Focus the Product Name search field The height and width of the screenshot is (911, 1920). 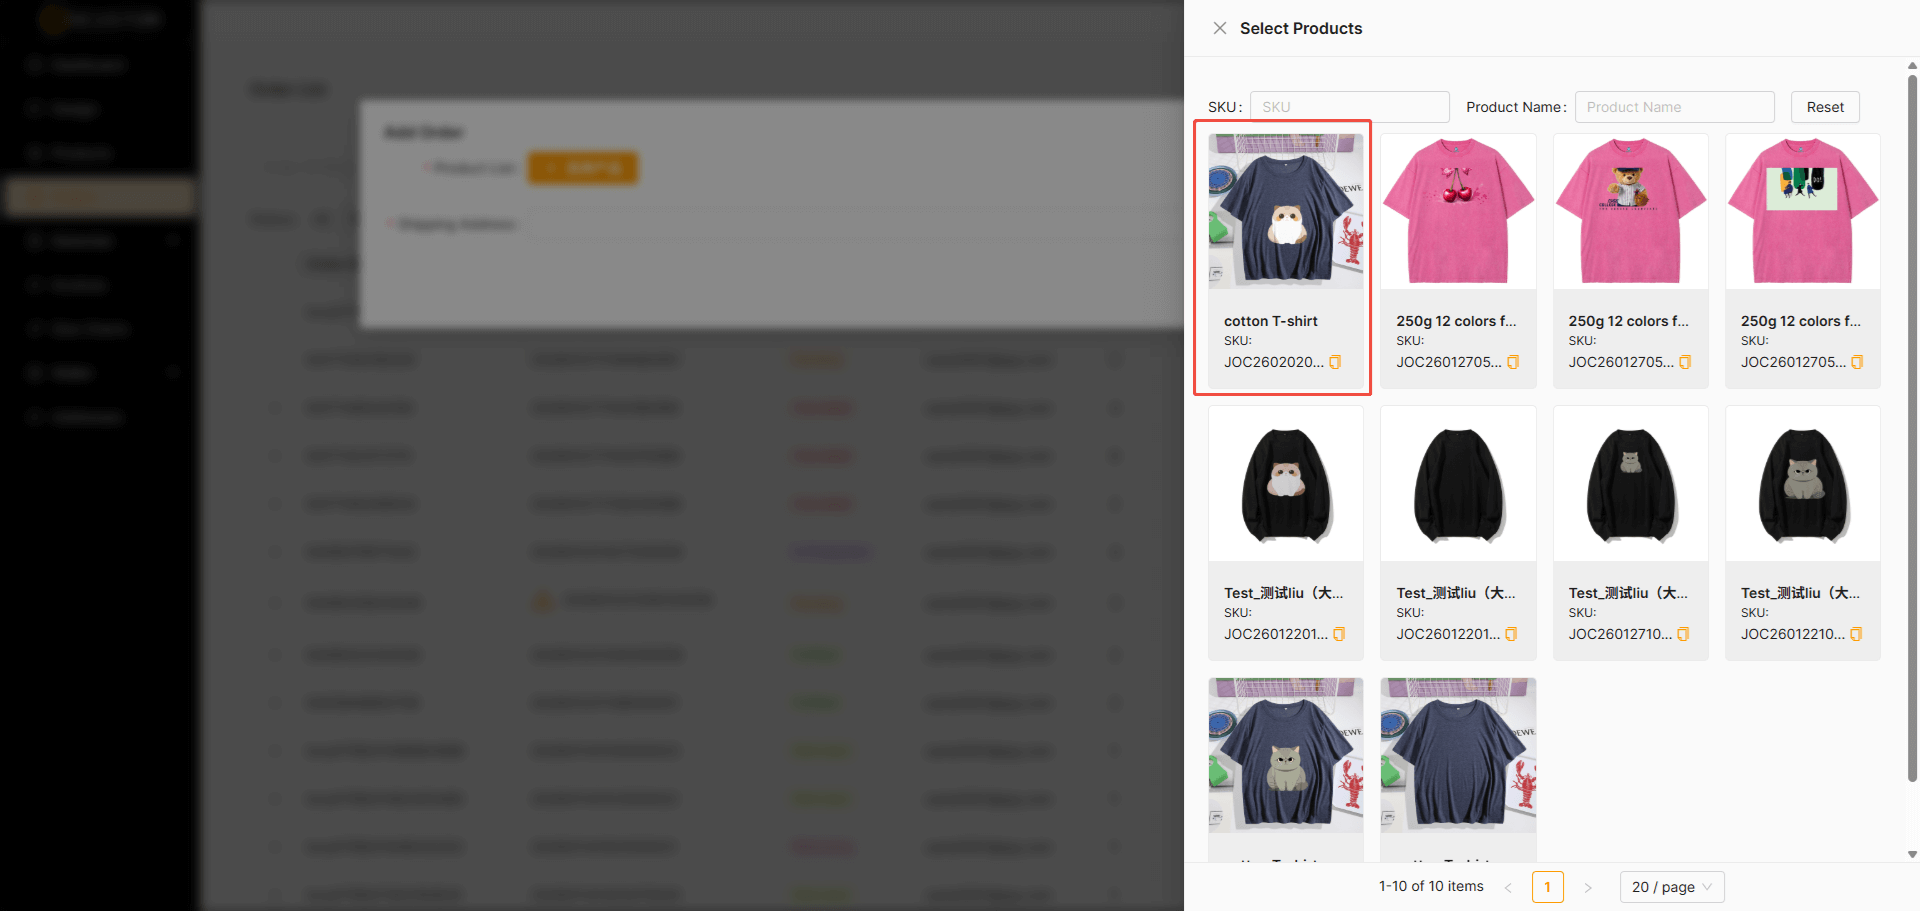point(1674,107)
